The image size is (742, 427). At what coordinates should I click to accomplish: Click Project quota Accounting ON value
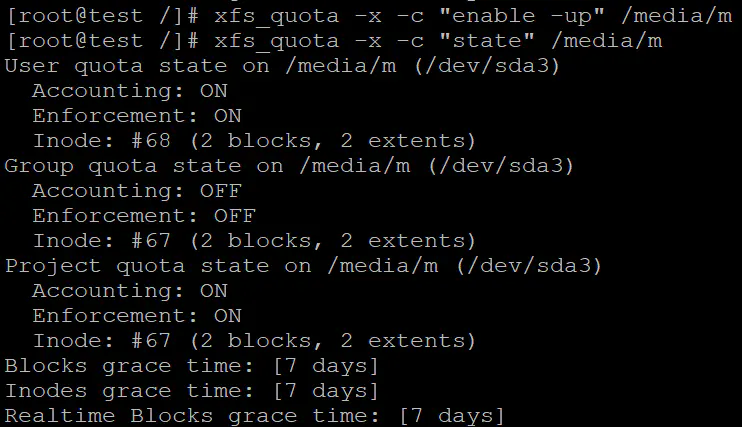213,291
